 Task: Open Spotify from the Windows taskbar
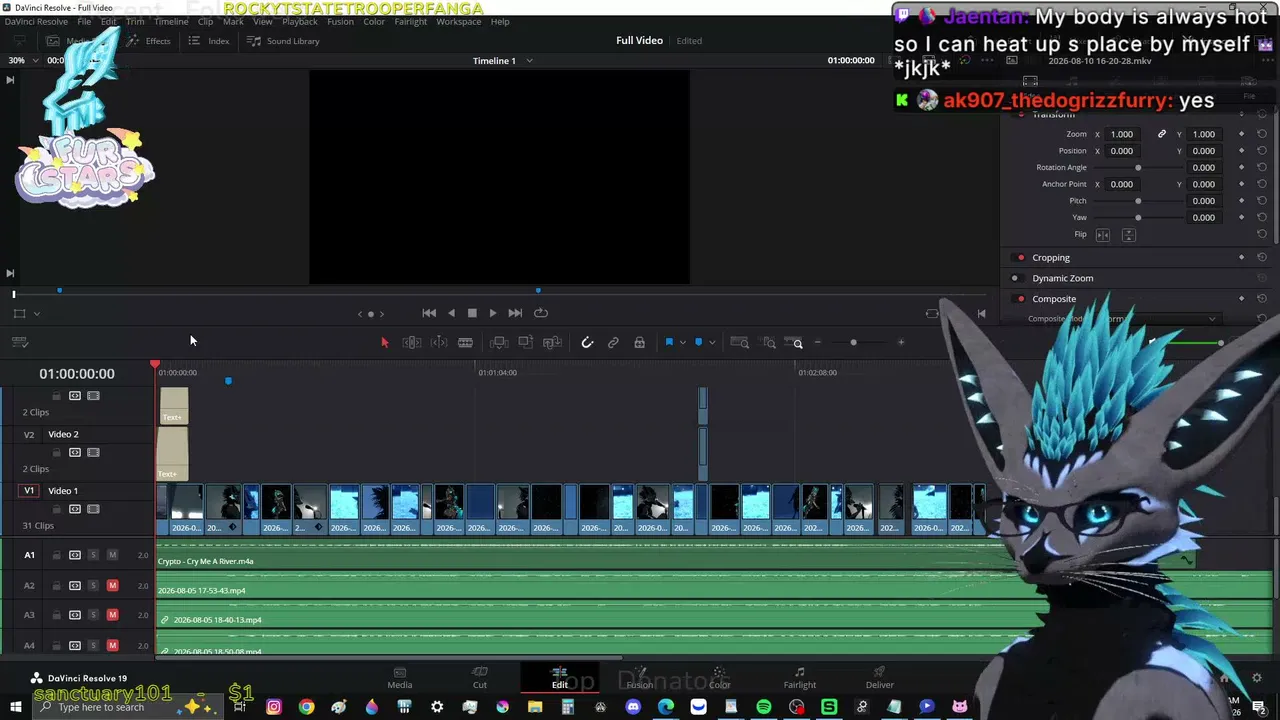click(x=764, y=707)
